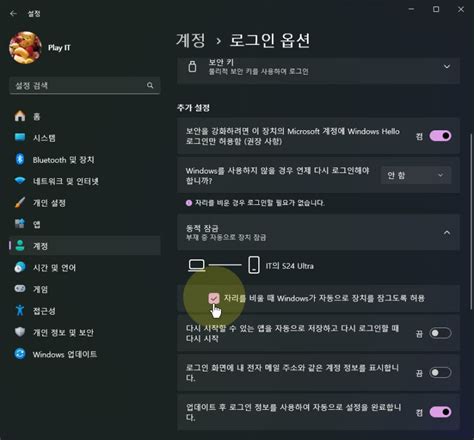This screenshot has height=440, width=474.
Task: Click the 접근성 accessibility icon
Action: (20, 310)
